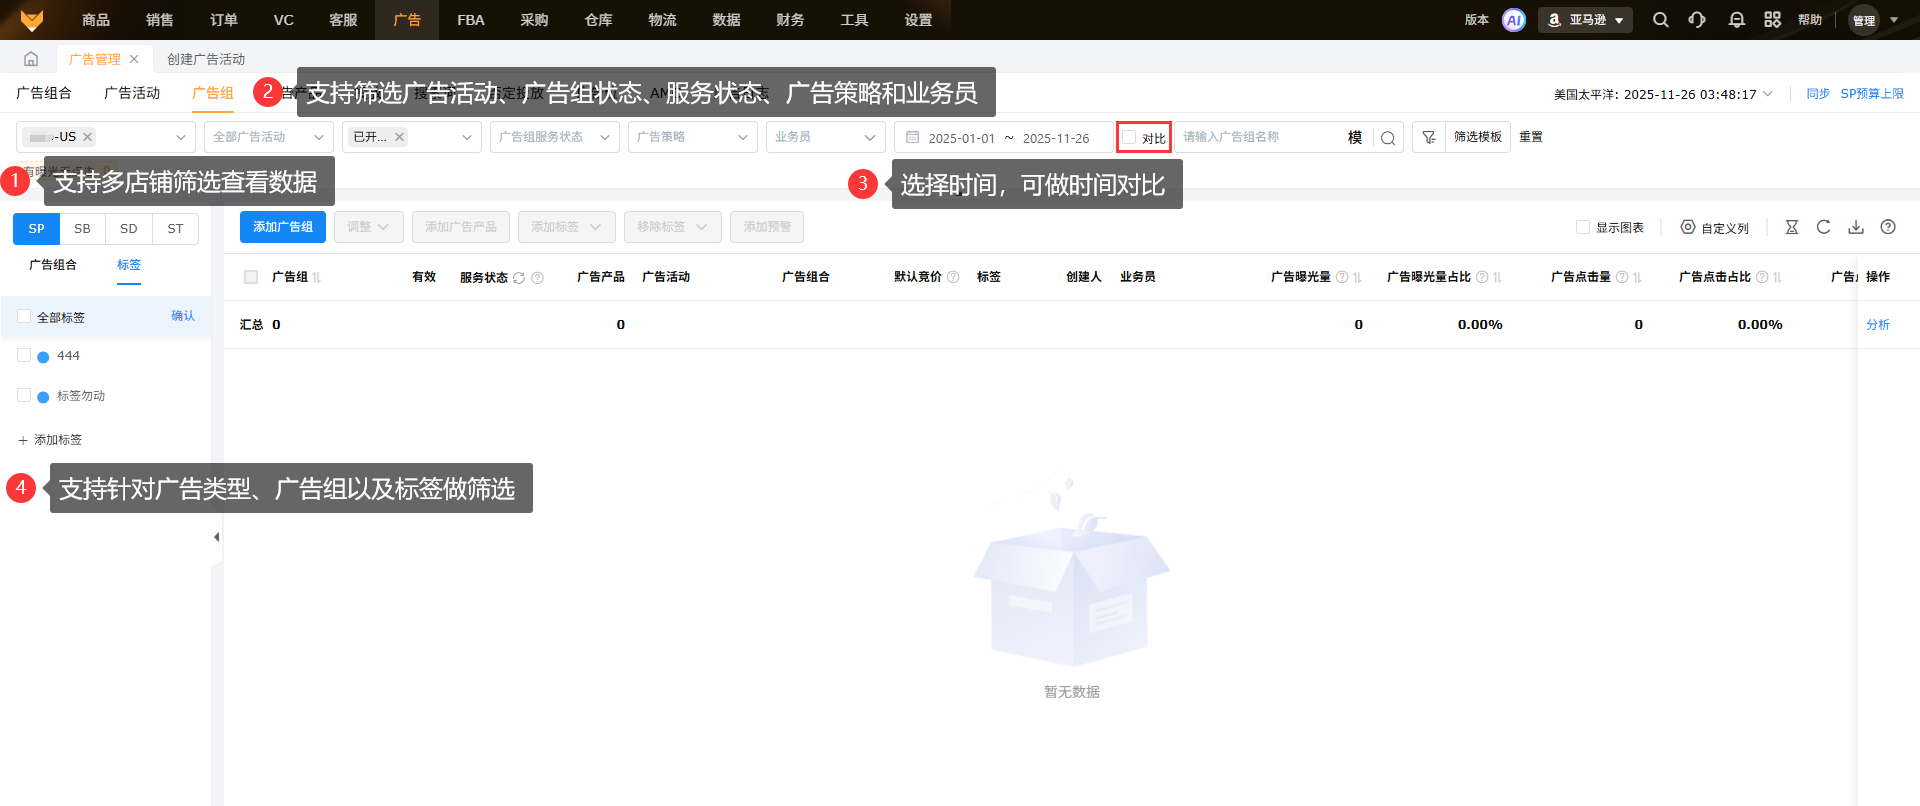
Task: Open the disabled 调整 dropdown
Action: (369, 227)
